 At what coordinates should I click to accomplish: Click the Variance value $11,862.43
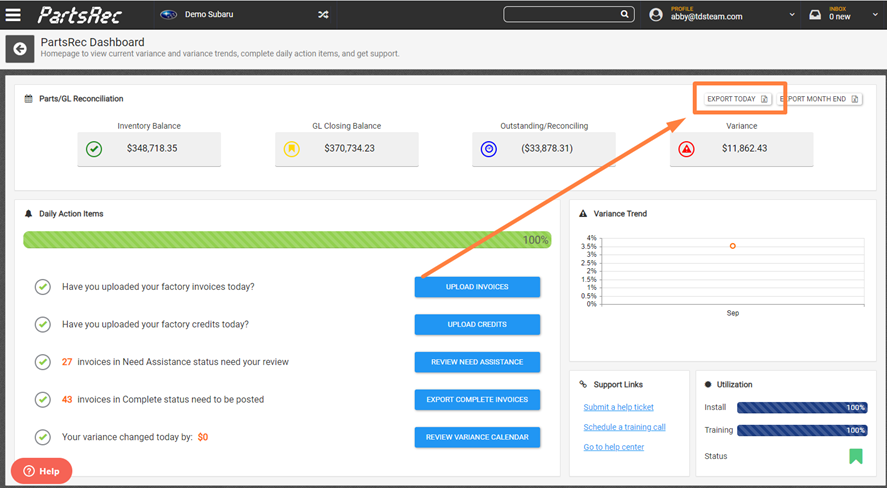point(744,148)
